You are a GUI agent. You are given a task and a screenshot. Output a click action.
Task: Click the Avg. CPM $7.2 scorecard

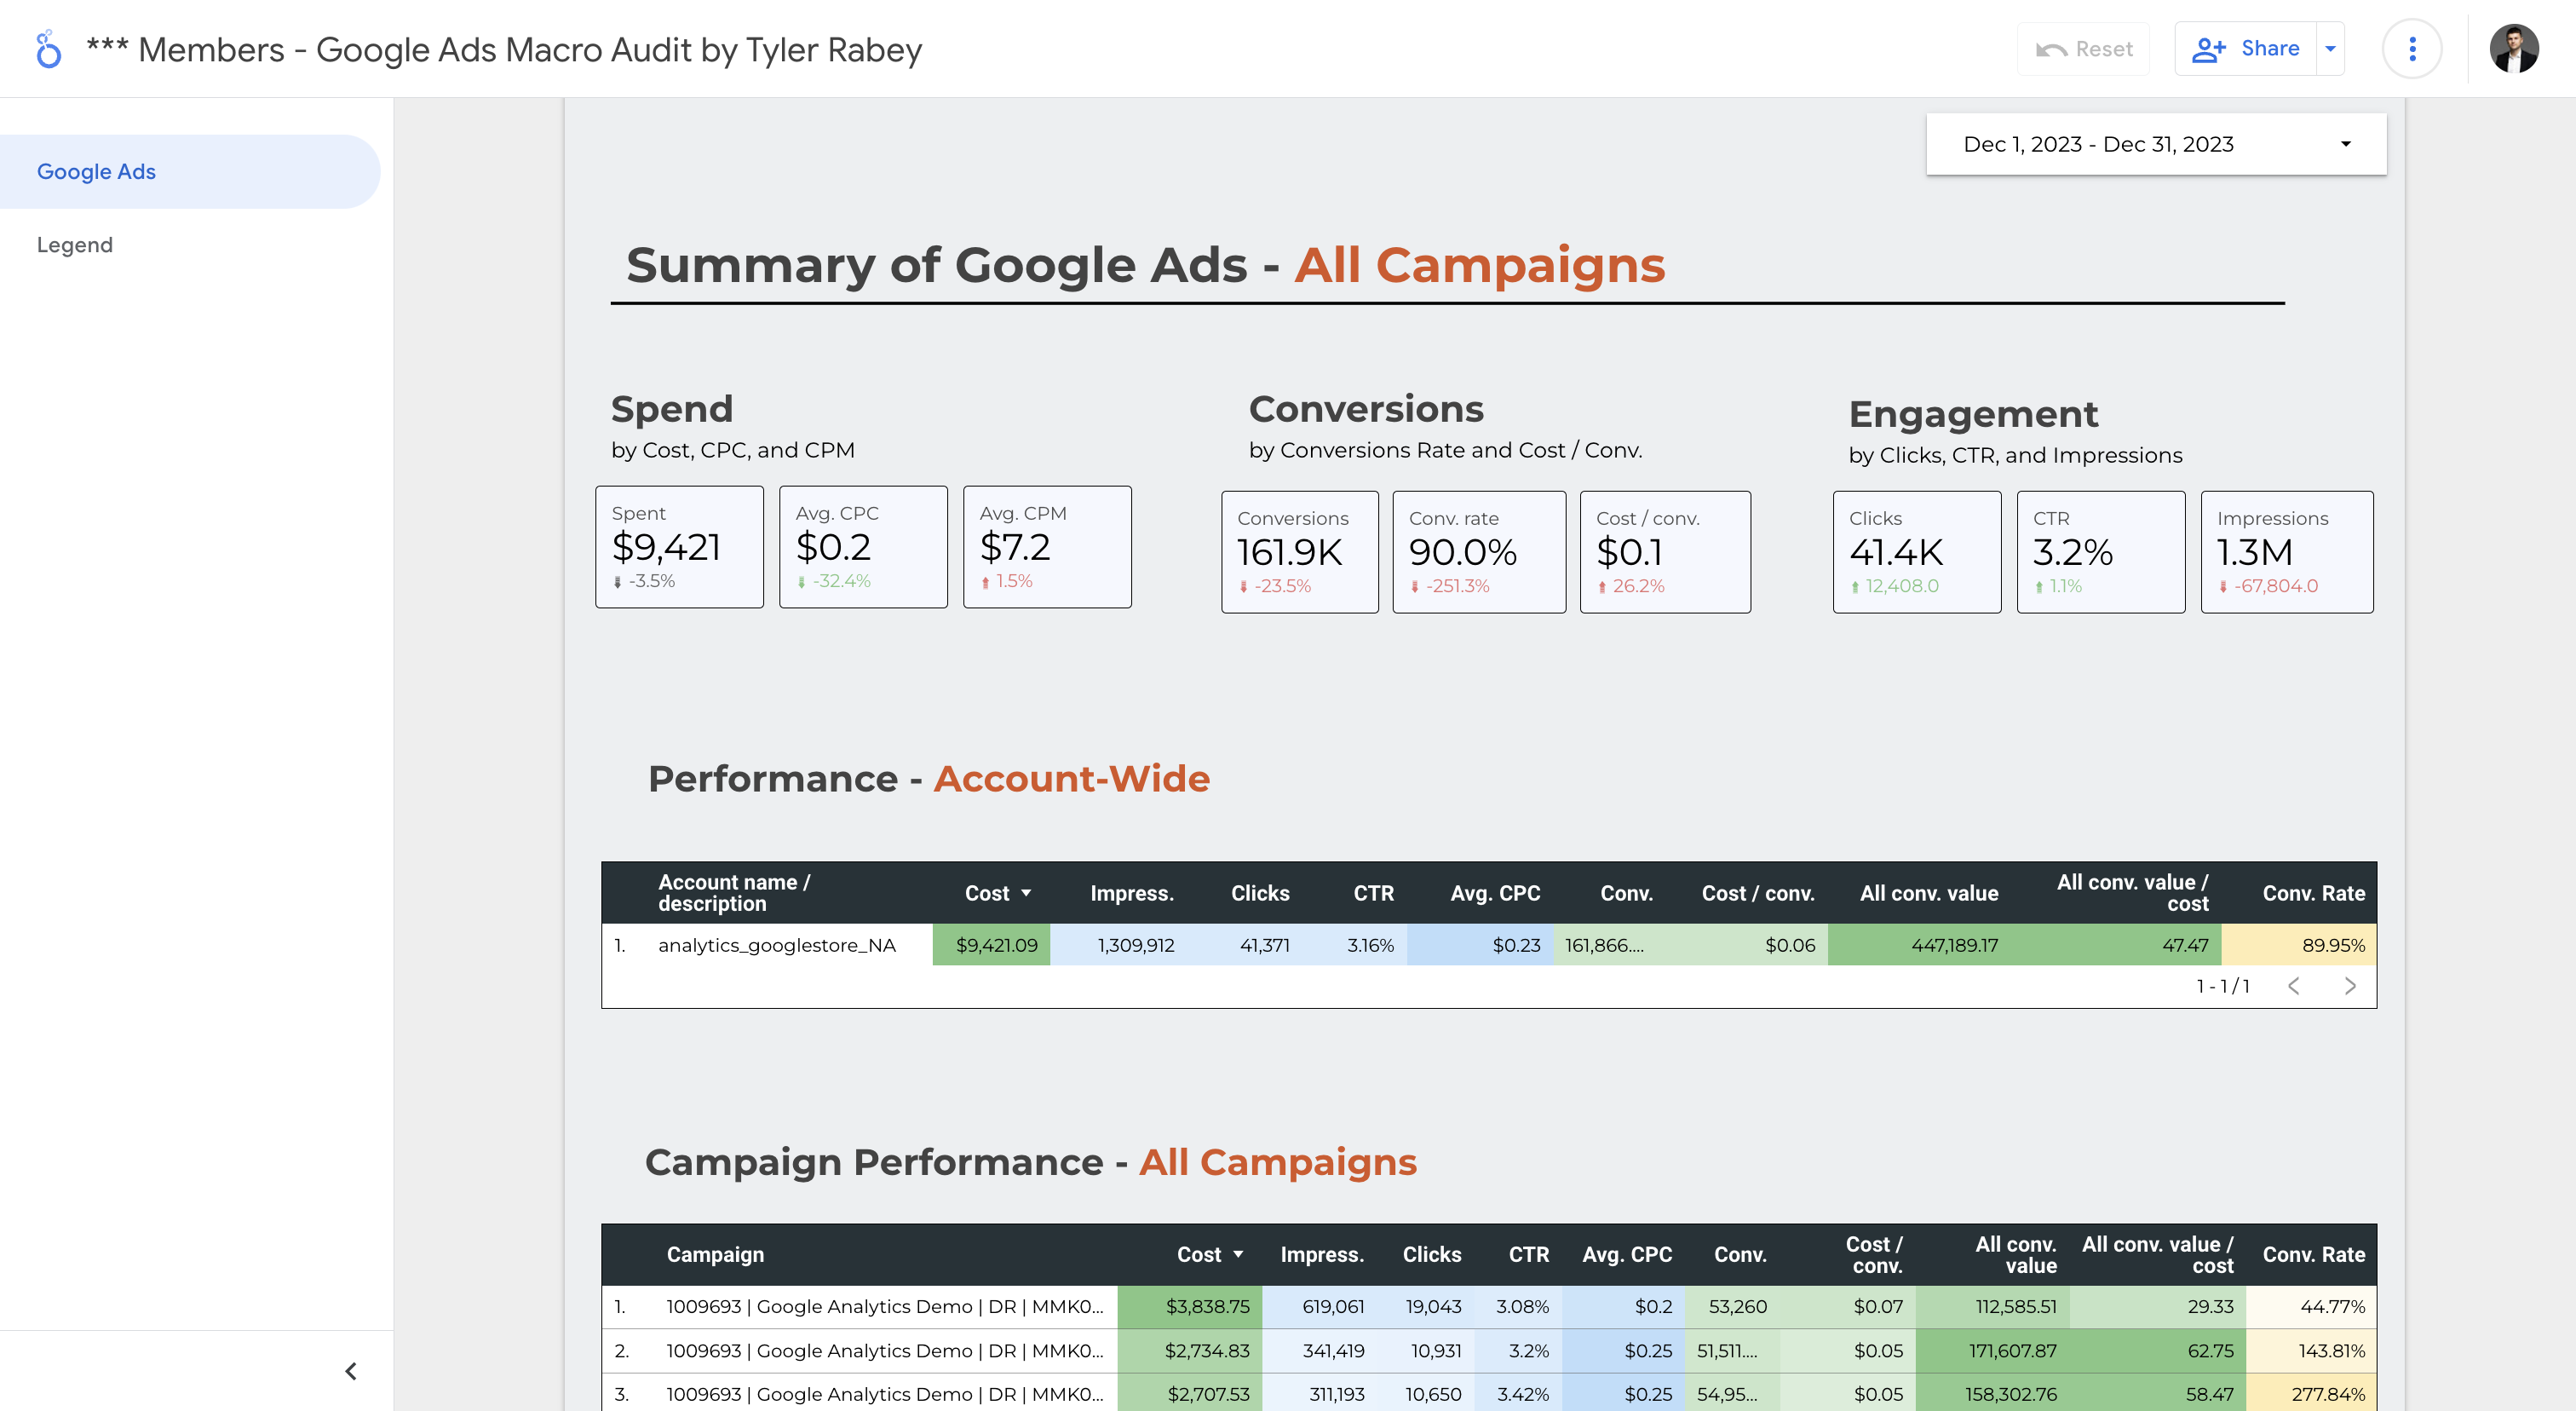(1048, 547)
